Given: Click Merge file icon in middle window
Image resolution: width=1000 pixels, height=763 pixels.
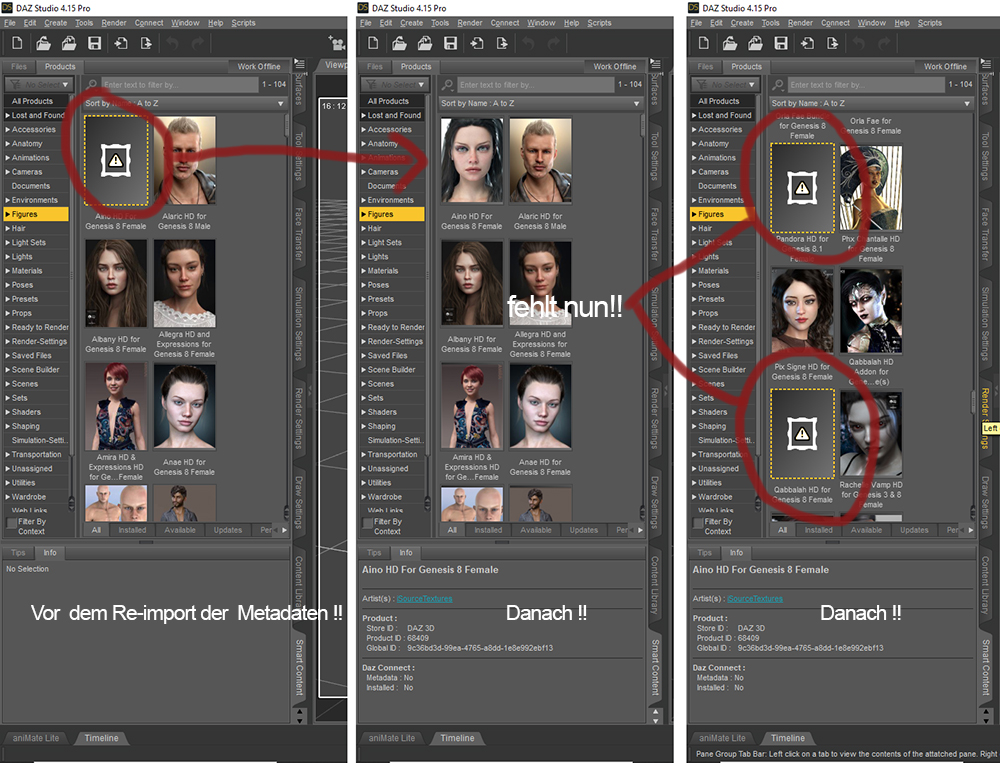Looking at the screenshot, I should (425, 43).
